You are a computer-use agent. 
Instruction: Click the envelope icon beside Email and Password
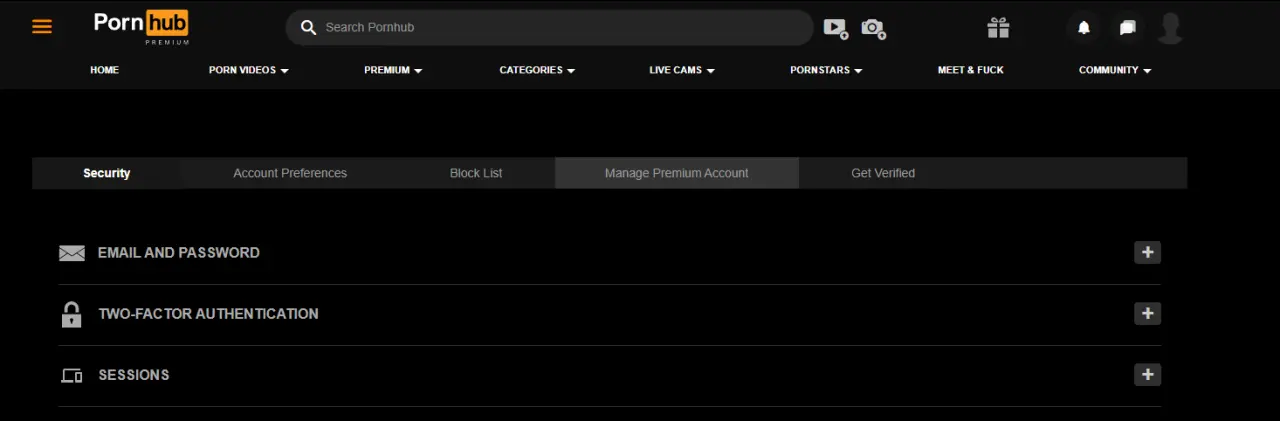point(72,253)
